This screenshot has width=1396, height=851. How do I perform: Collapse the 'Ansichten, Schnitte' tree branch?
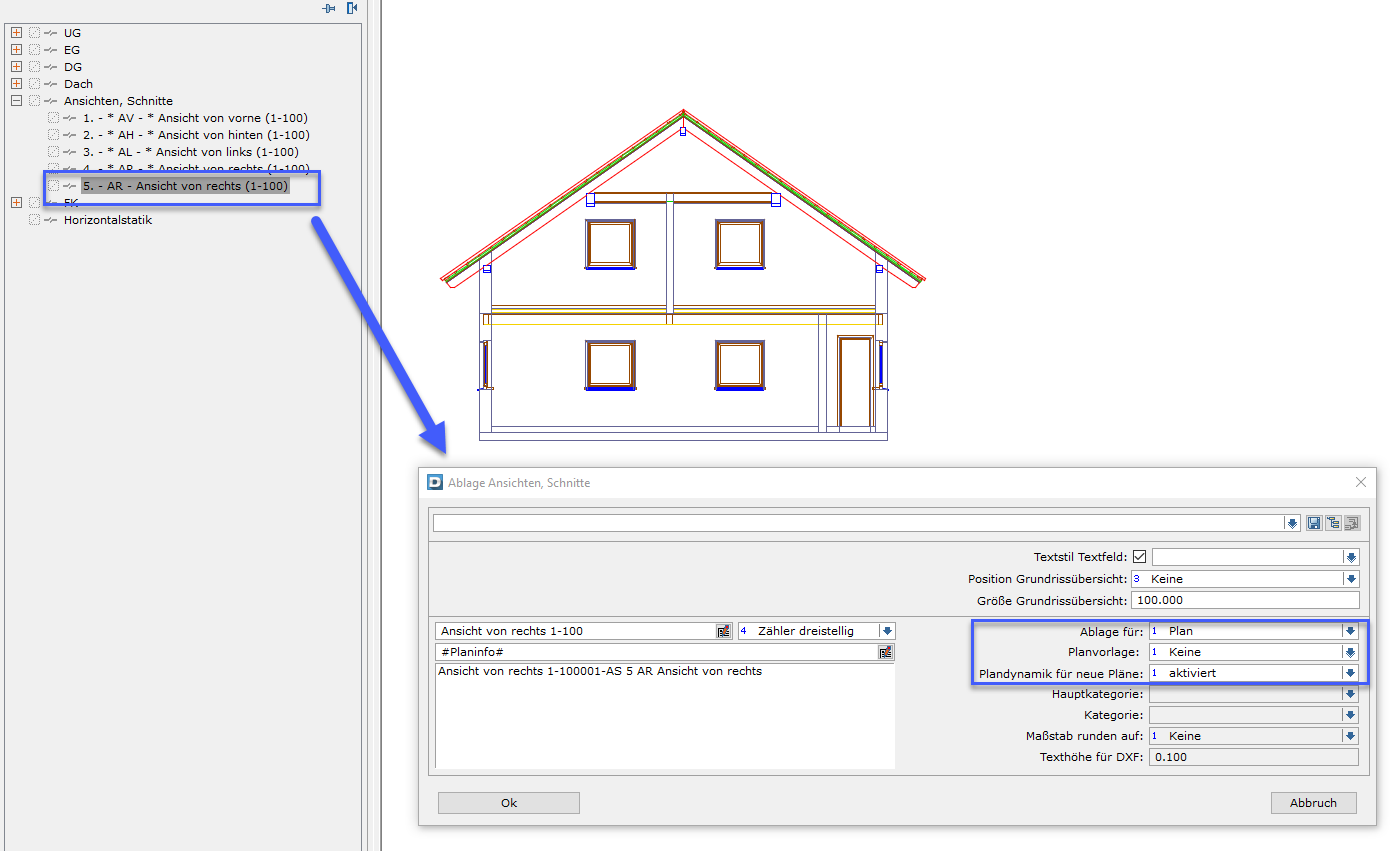pyautogui.click(x=15, y=100)
